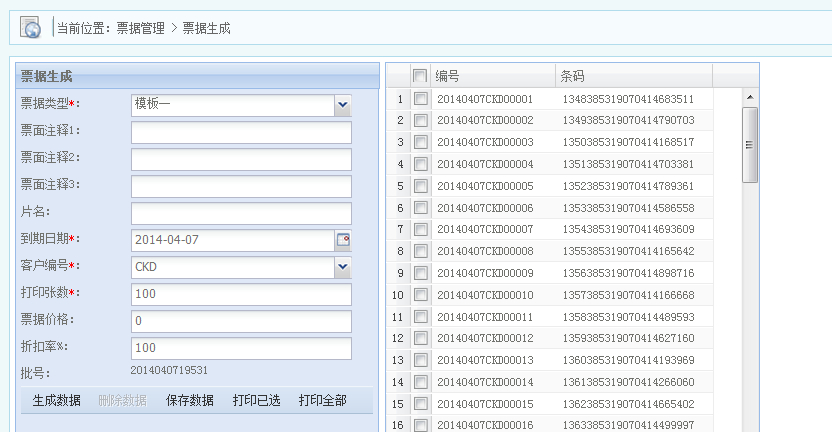
Task: Expand the 票据类型 dropdown
Action: [x=343, y=104]
